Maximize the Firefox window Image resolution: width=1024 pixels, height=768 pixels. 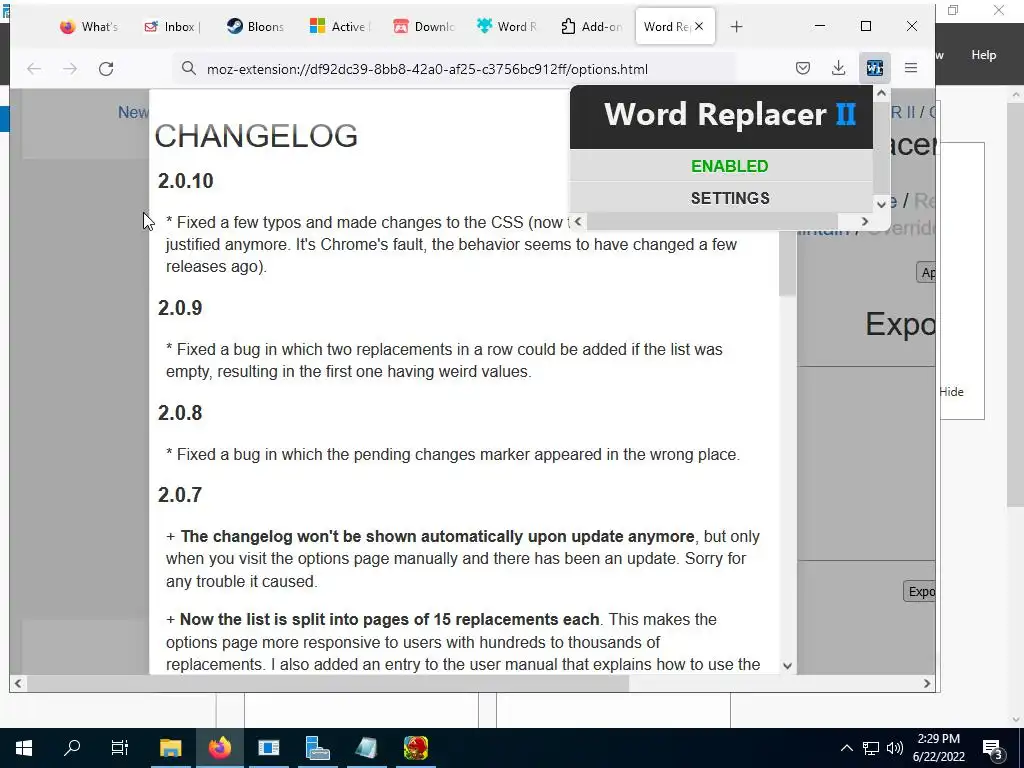[x=866, y=26]
